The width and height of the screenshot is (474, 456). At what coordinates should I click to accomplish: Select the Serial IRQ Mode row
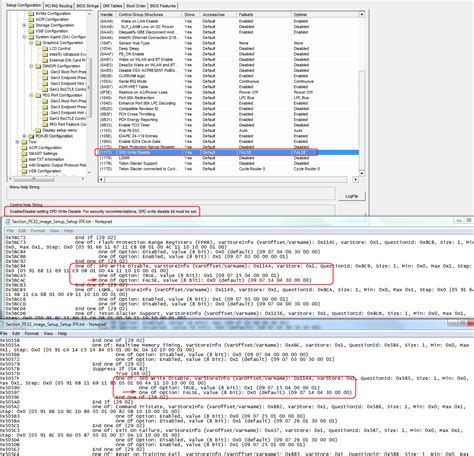229,81
